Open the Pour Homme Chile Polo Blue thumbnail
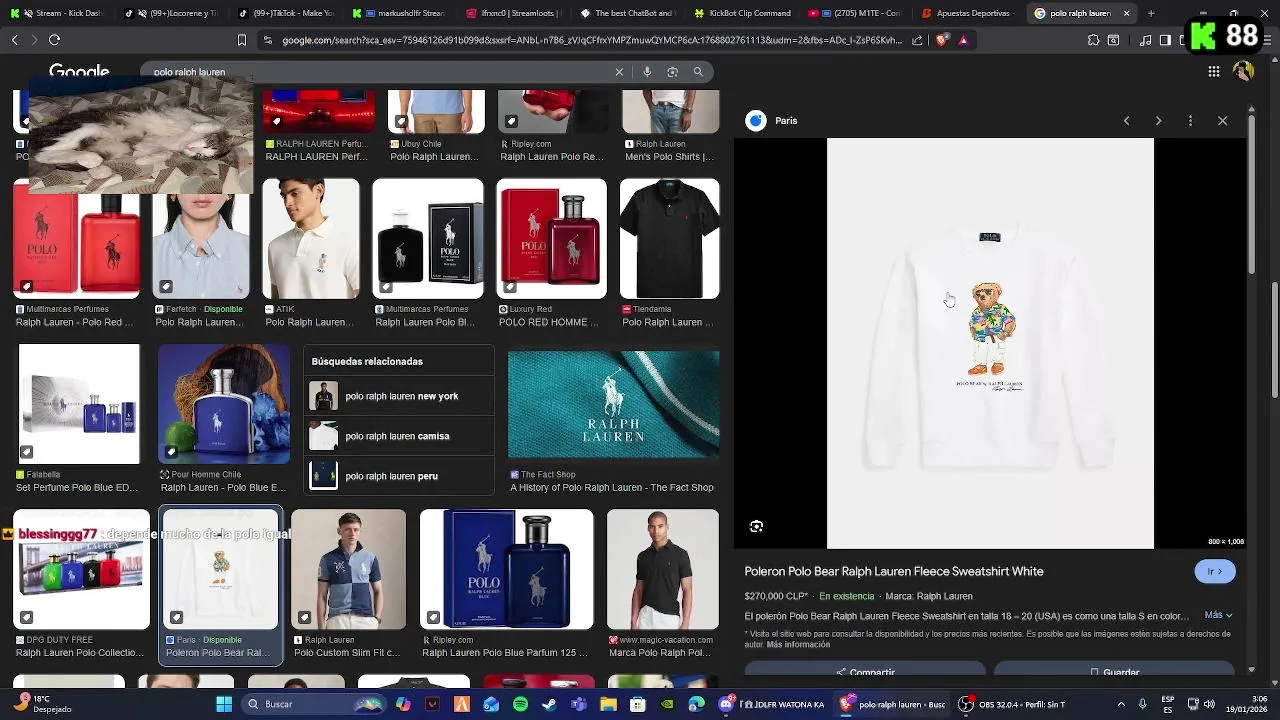The height and width of the screenshot is (720, 1280). pyautogui.click(x=223, y=404)
